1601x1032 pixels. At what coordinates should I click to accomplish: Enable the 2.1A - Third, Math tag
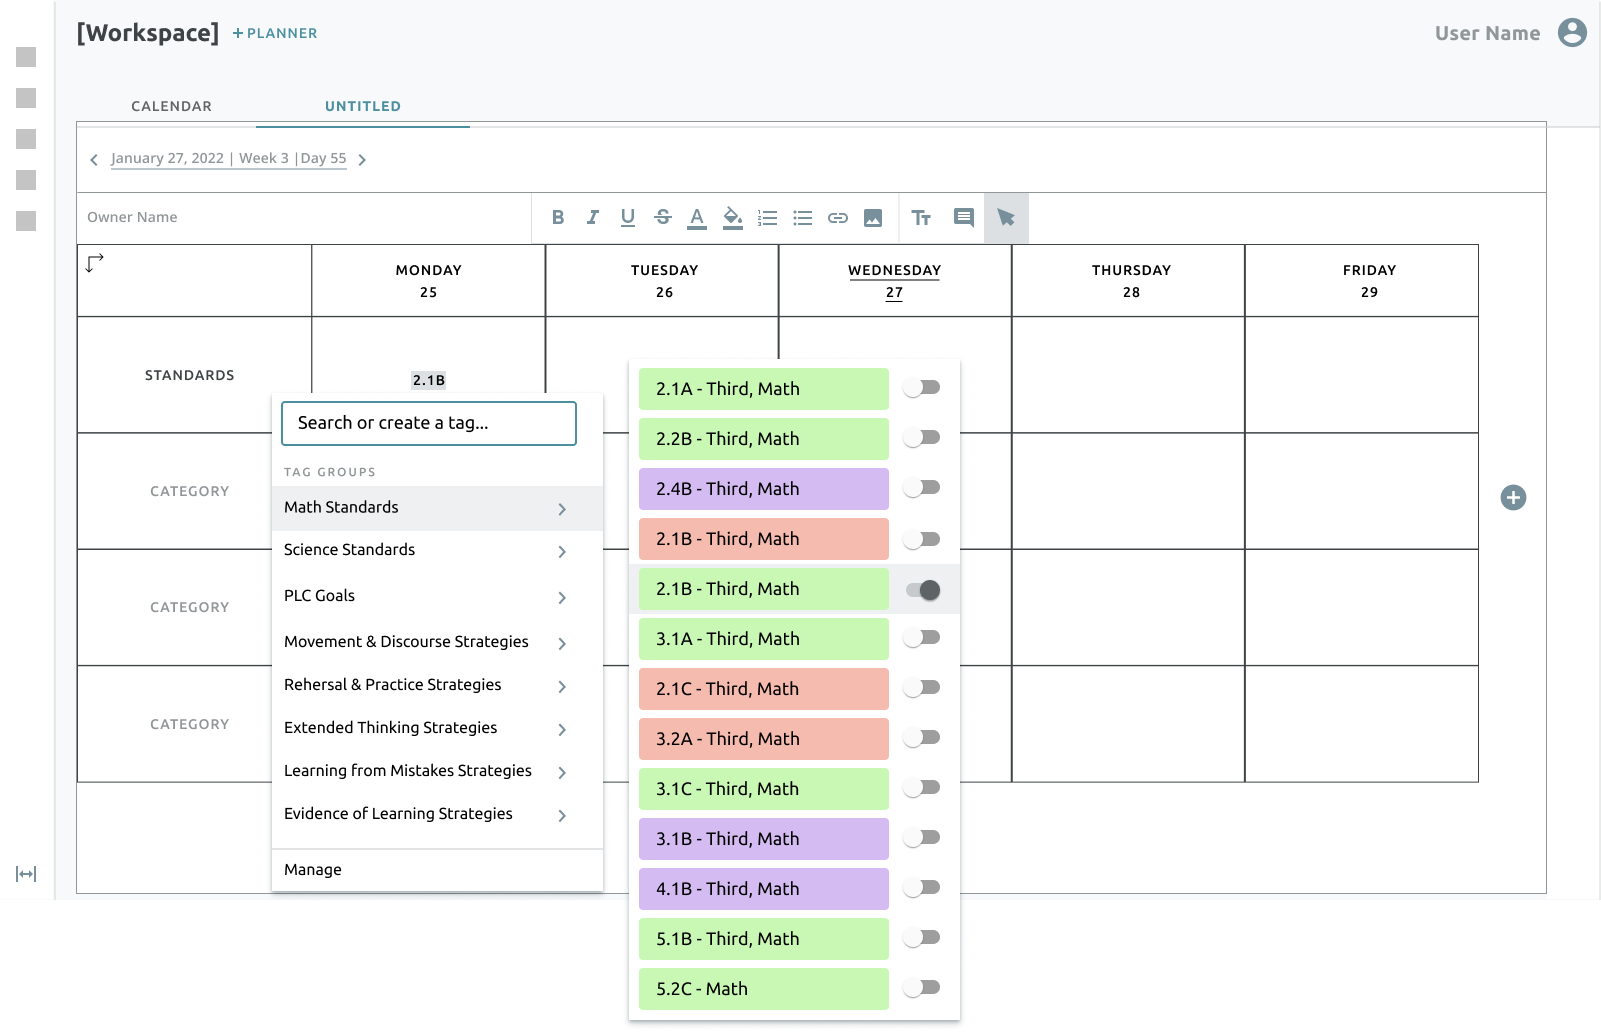pos(922,388)
